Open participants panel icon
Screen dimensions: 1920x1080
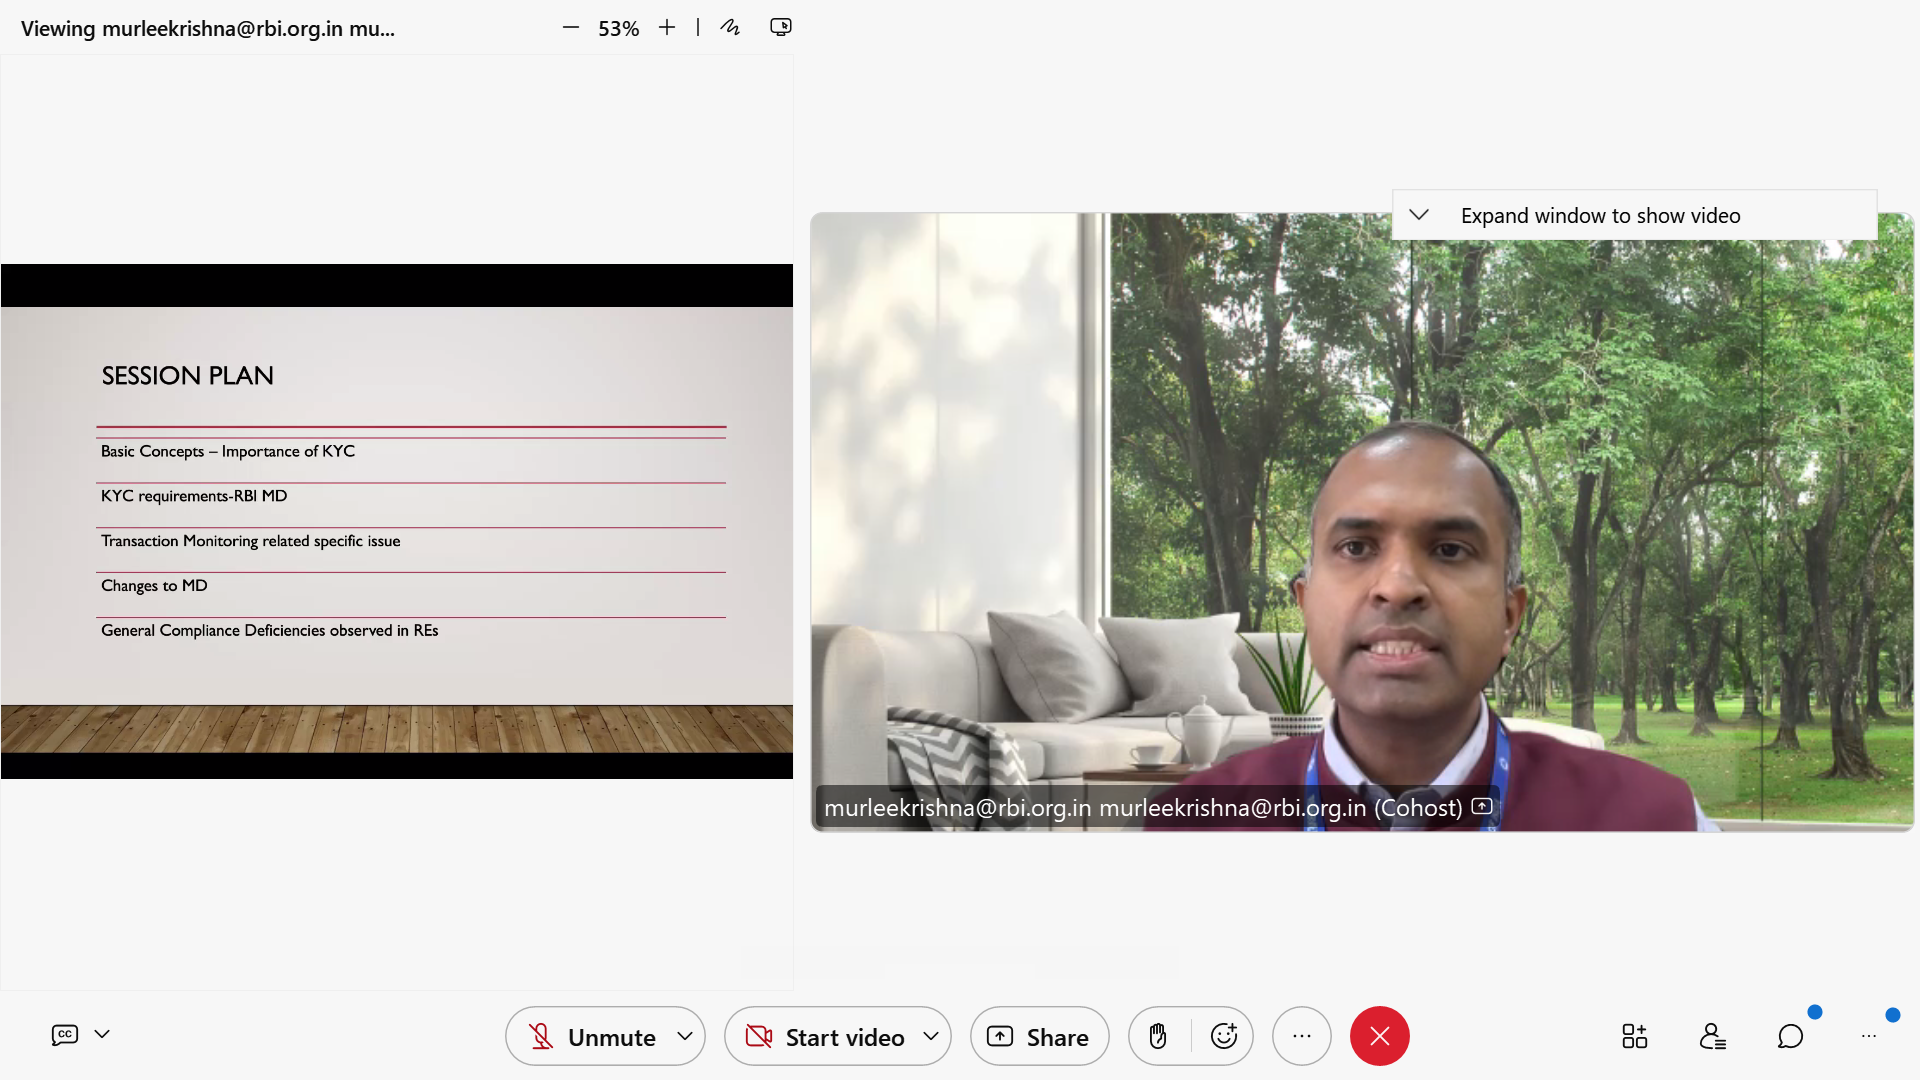tap(1712, 1036)
